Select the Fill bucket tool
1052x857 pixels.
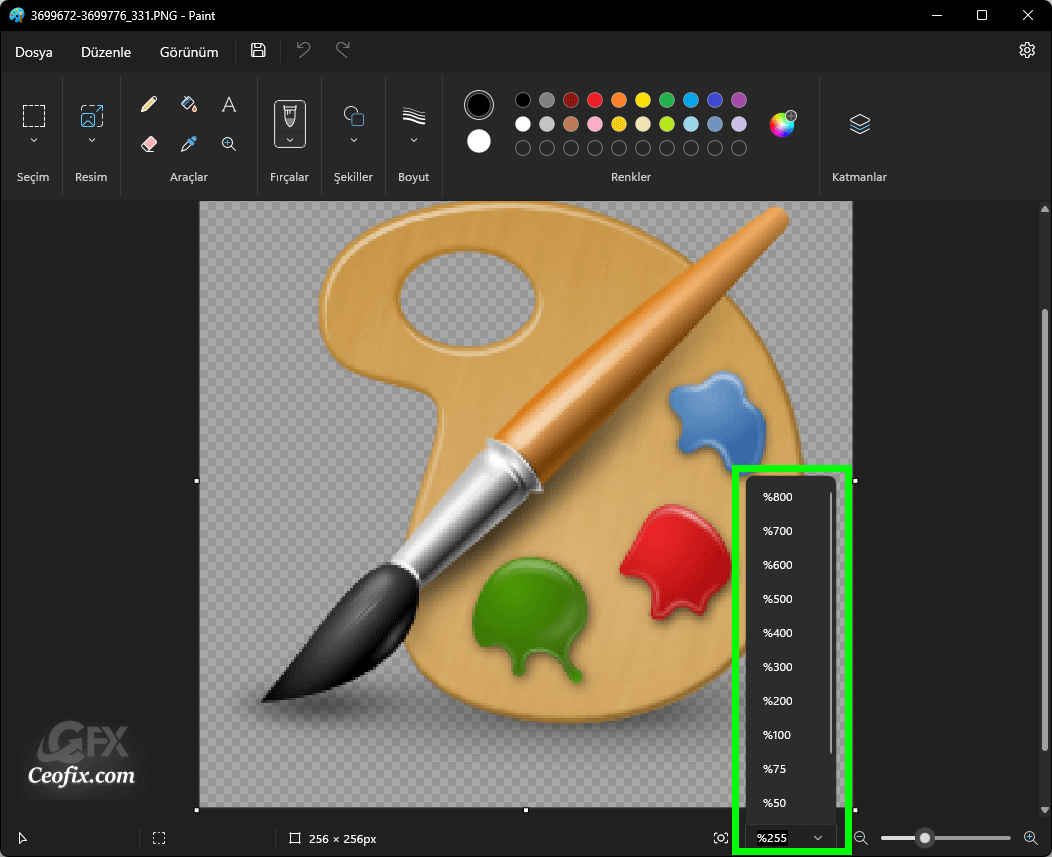[189, 104]
